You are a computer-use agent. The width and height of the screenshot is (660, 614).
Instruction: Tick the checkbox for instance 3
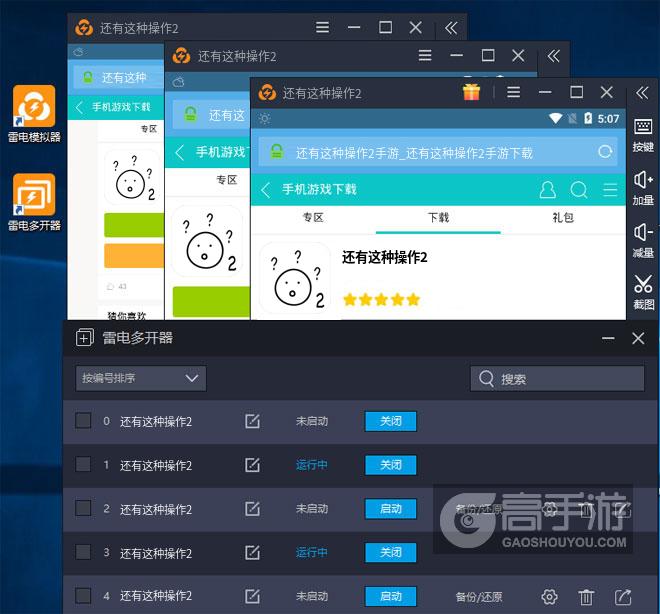click(x=83, y=552)
